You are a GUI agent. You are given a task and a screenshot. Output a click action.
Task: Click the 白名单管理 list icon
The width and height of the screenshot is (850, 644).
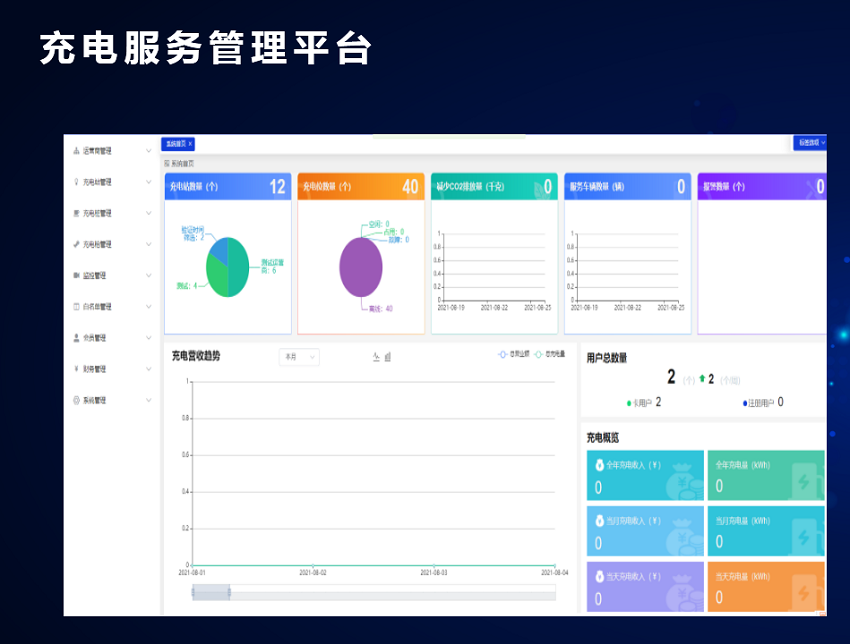76,307
